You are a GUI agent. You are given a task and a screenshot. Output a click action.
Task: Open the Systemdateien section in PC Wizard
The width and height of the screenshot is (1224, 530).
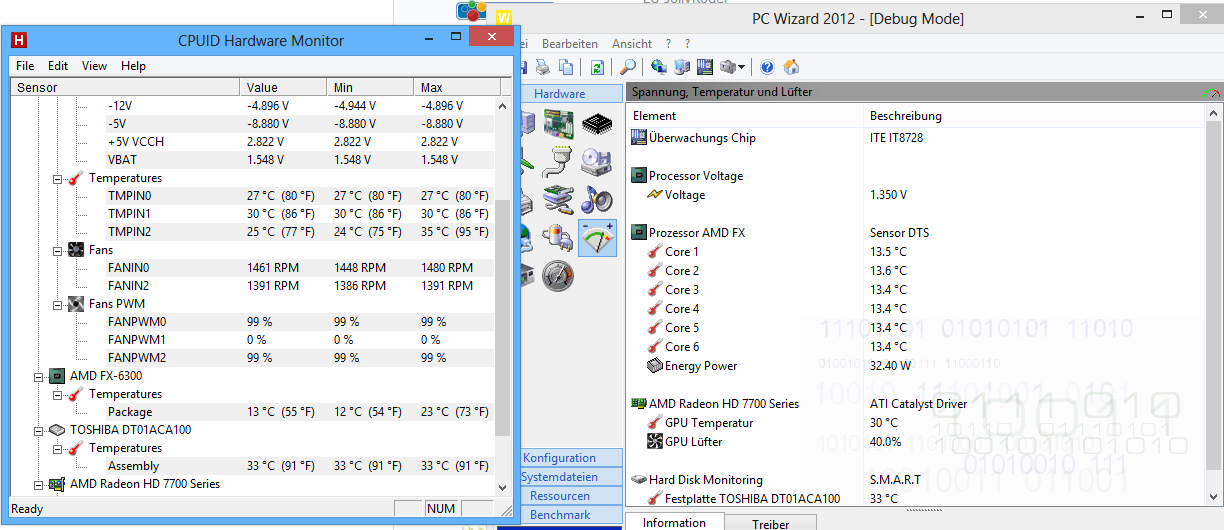[570, 477]
